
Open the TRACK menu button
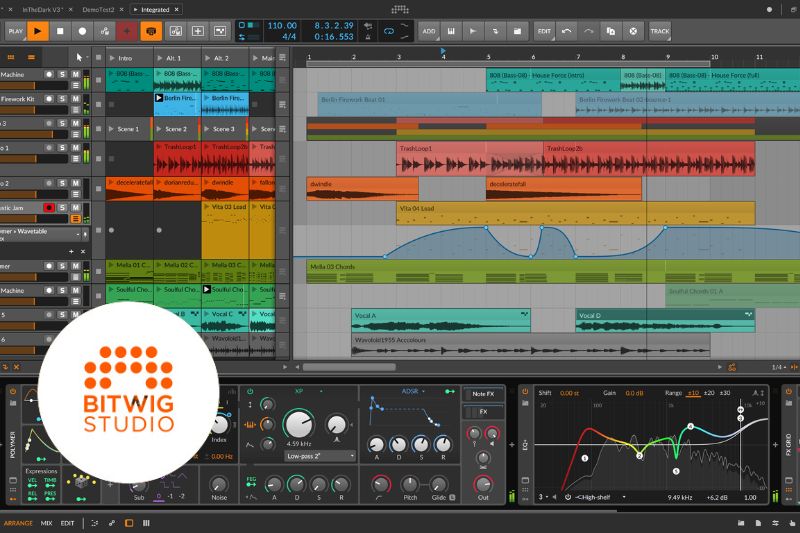click(x=660, y=31)
